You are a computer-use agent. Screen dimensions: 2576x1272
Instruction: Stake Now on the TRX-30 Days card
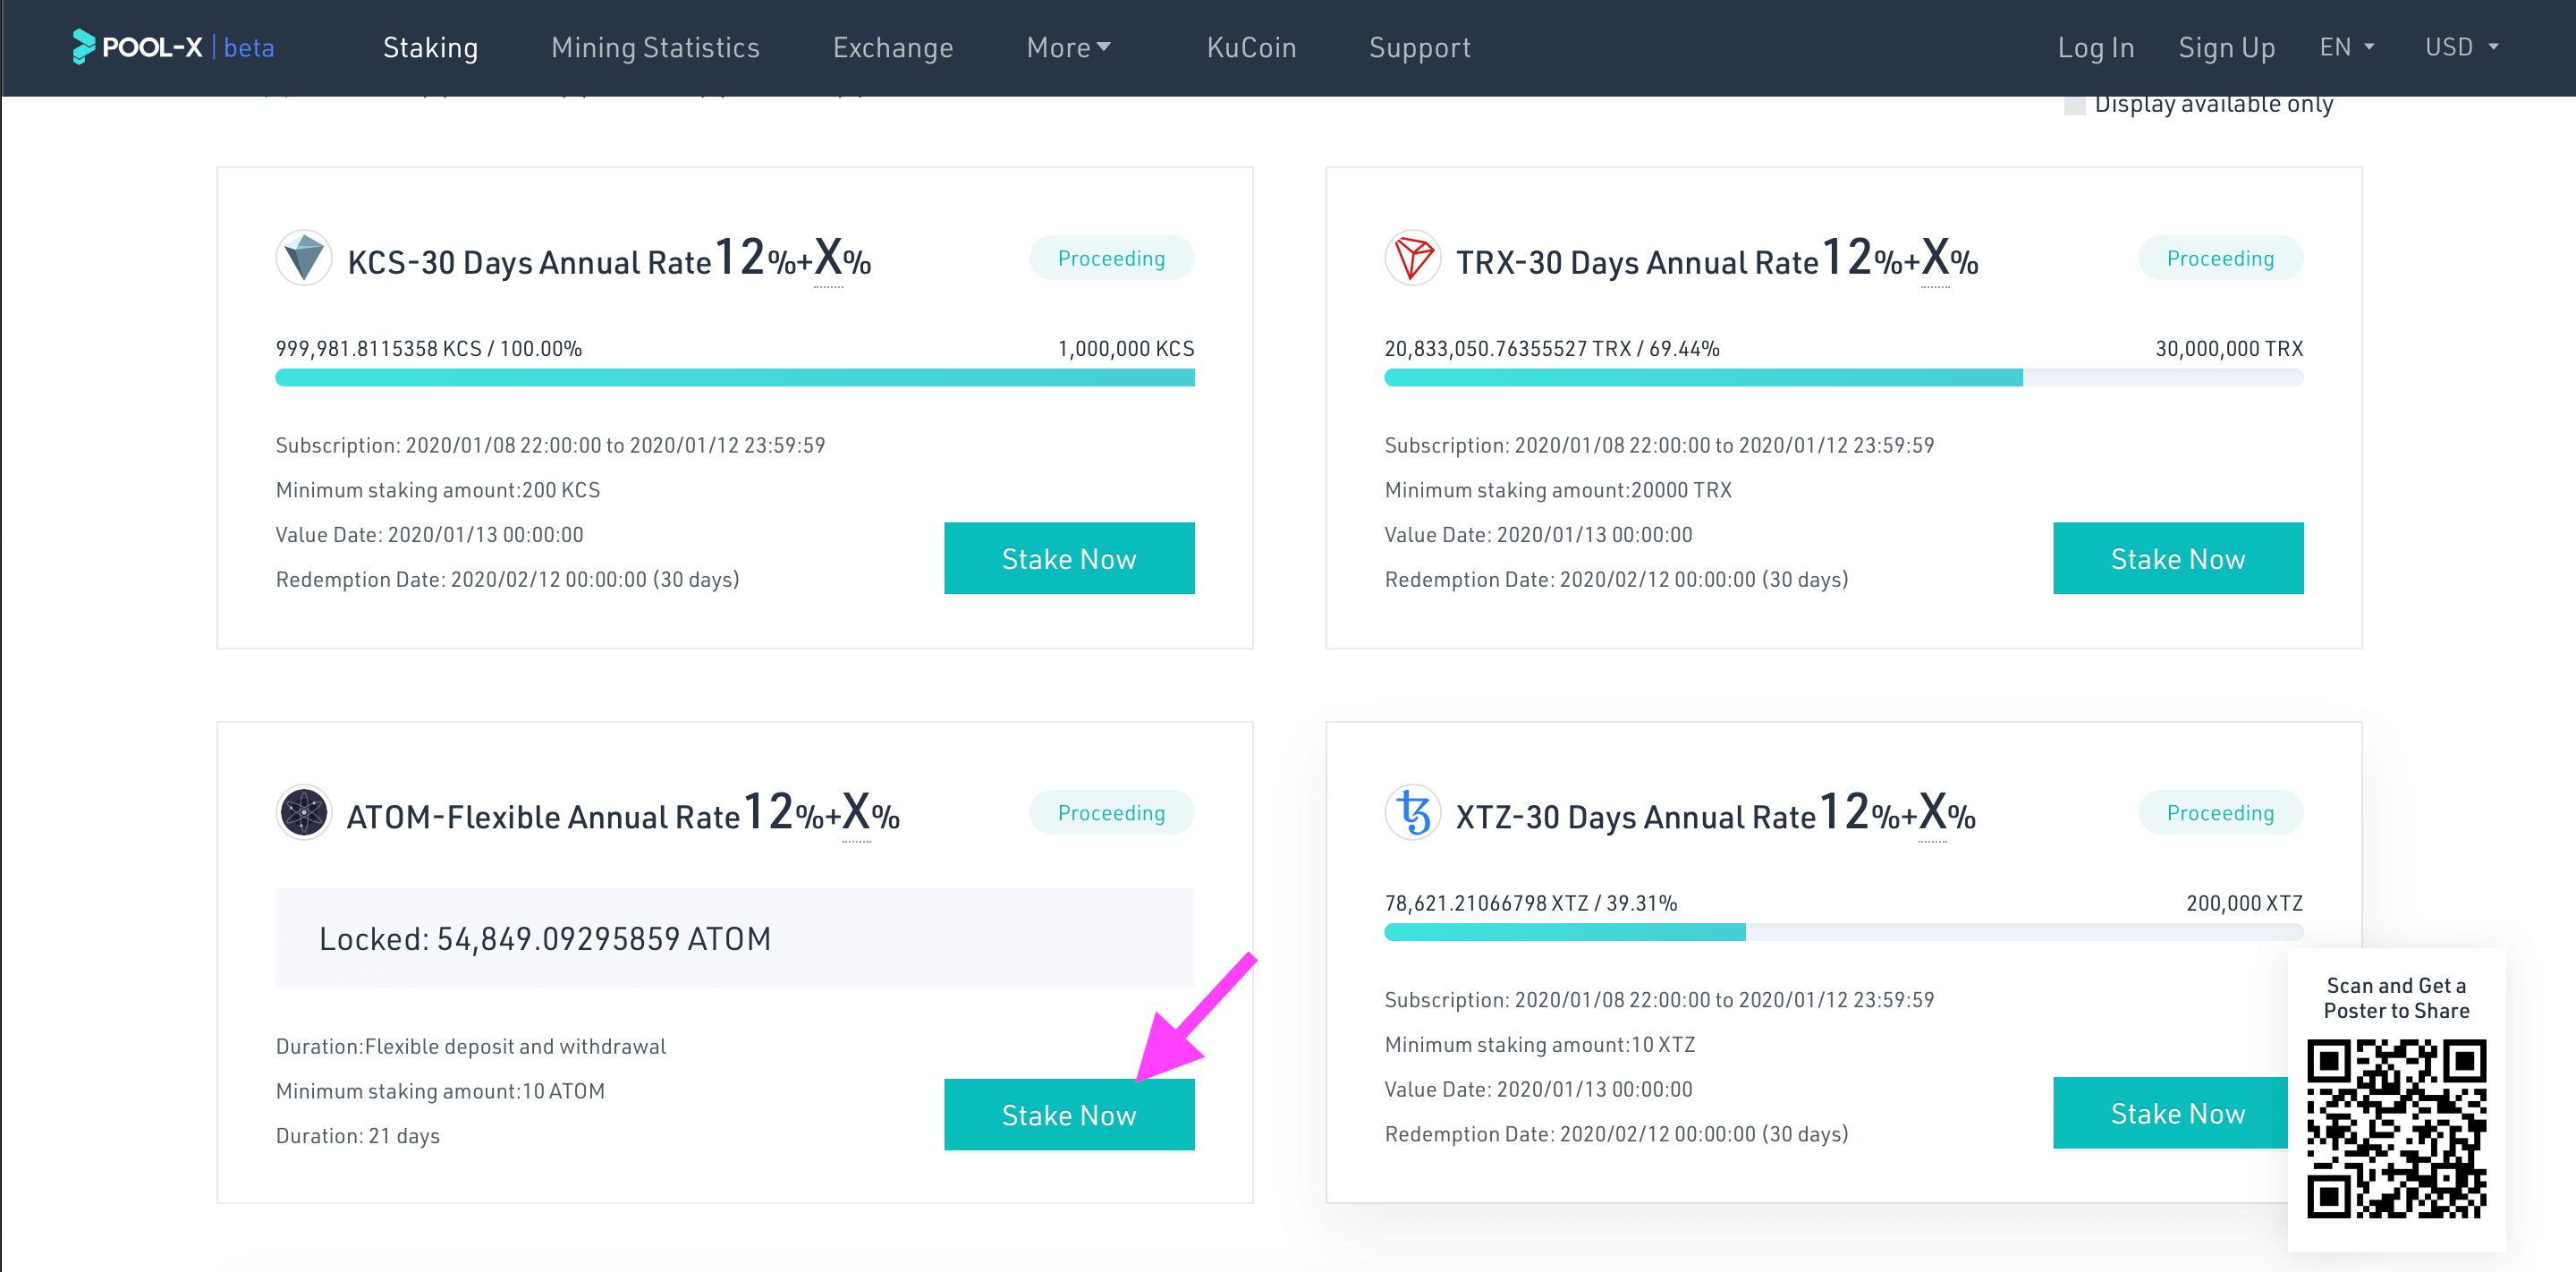tap(2178, 559)
